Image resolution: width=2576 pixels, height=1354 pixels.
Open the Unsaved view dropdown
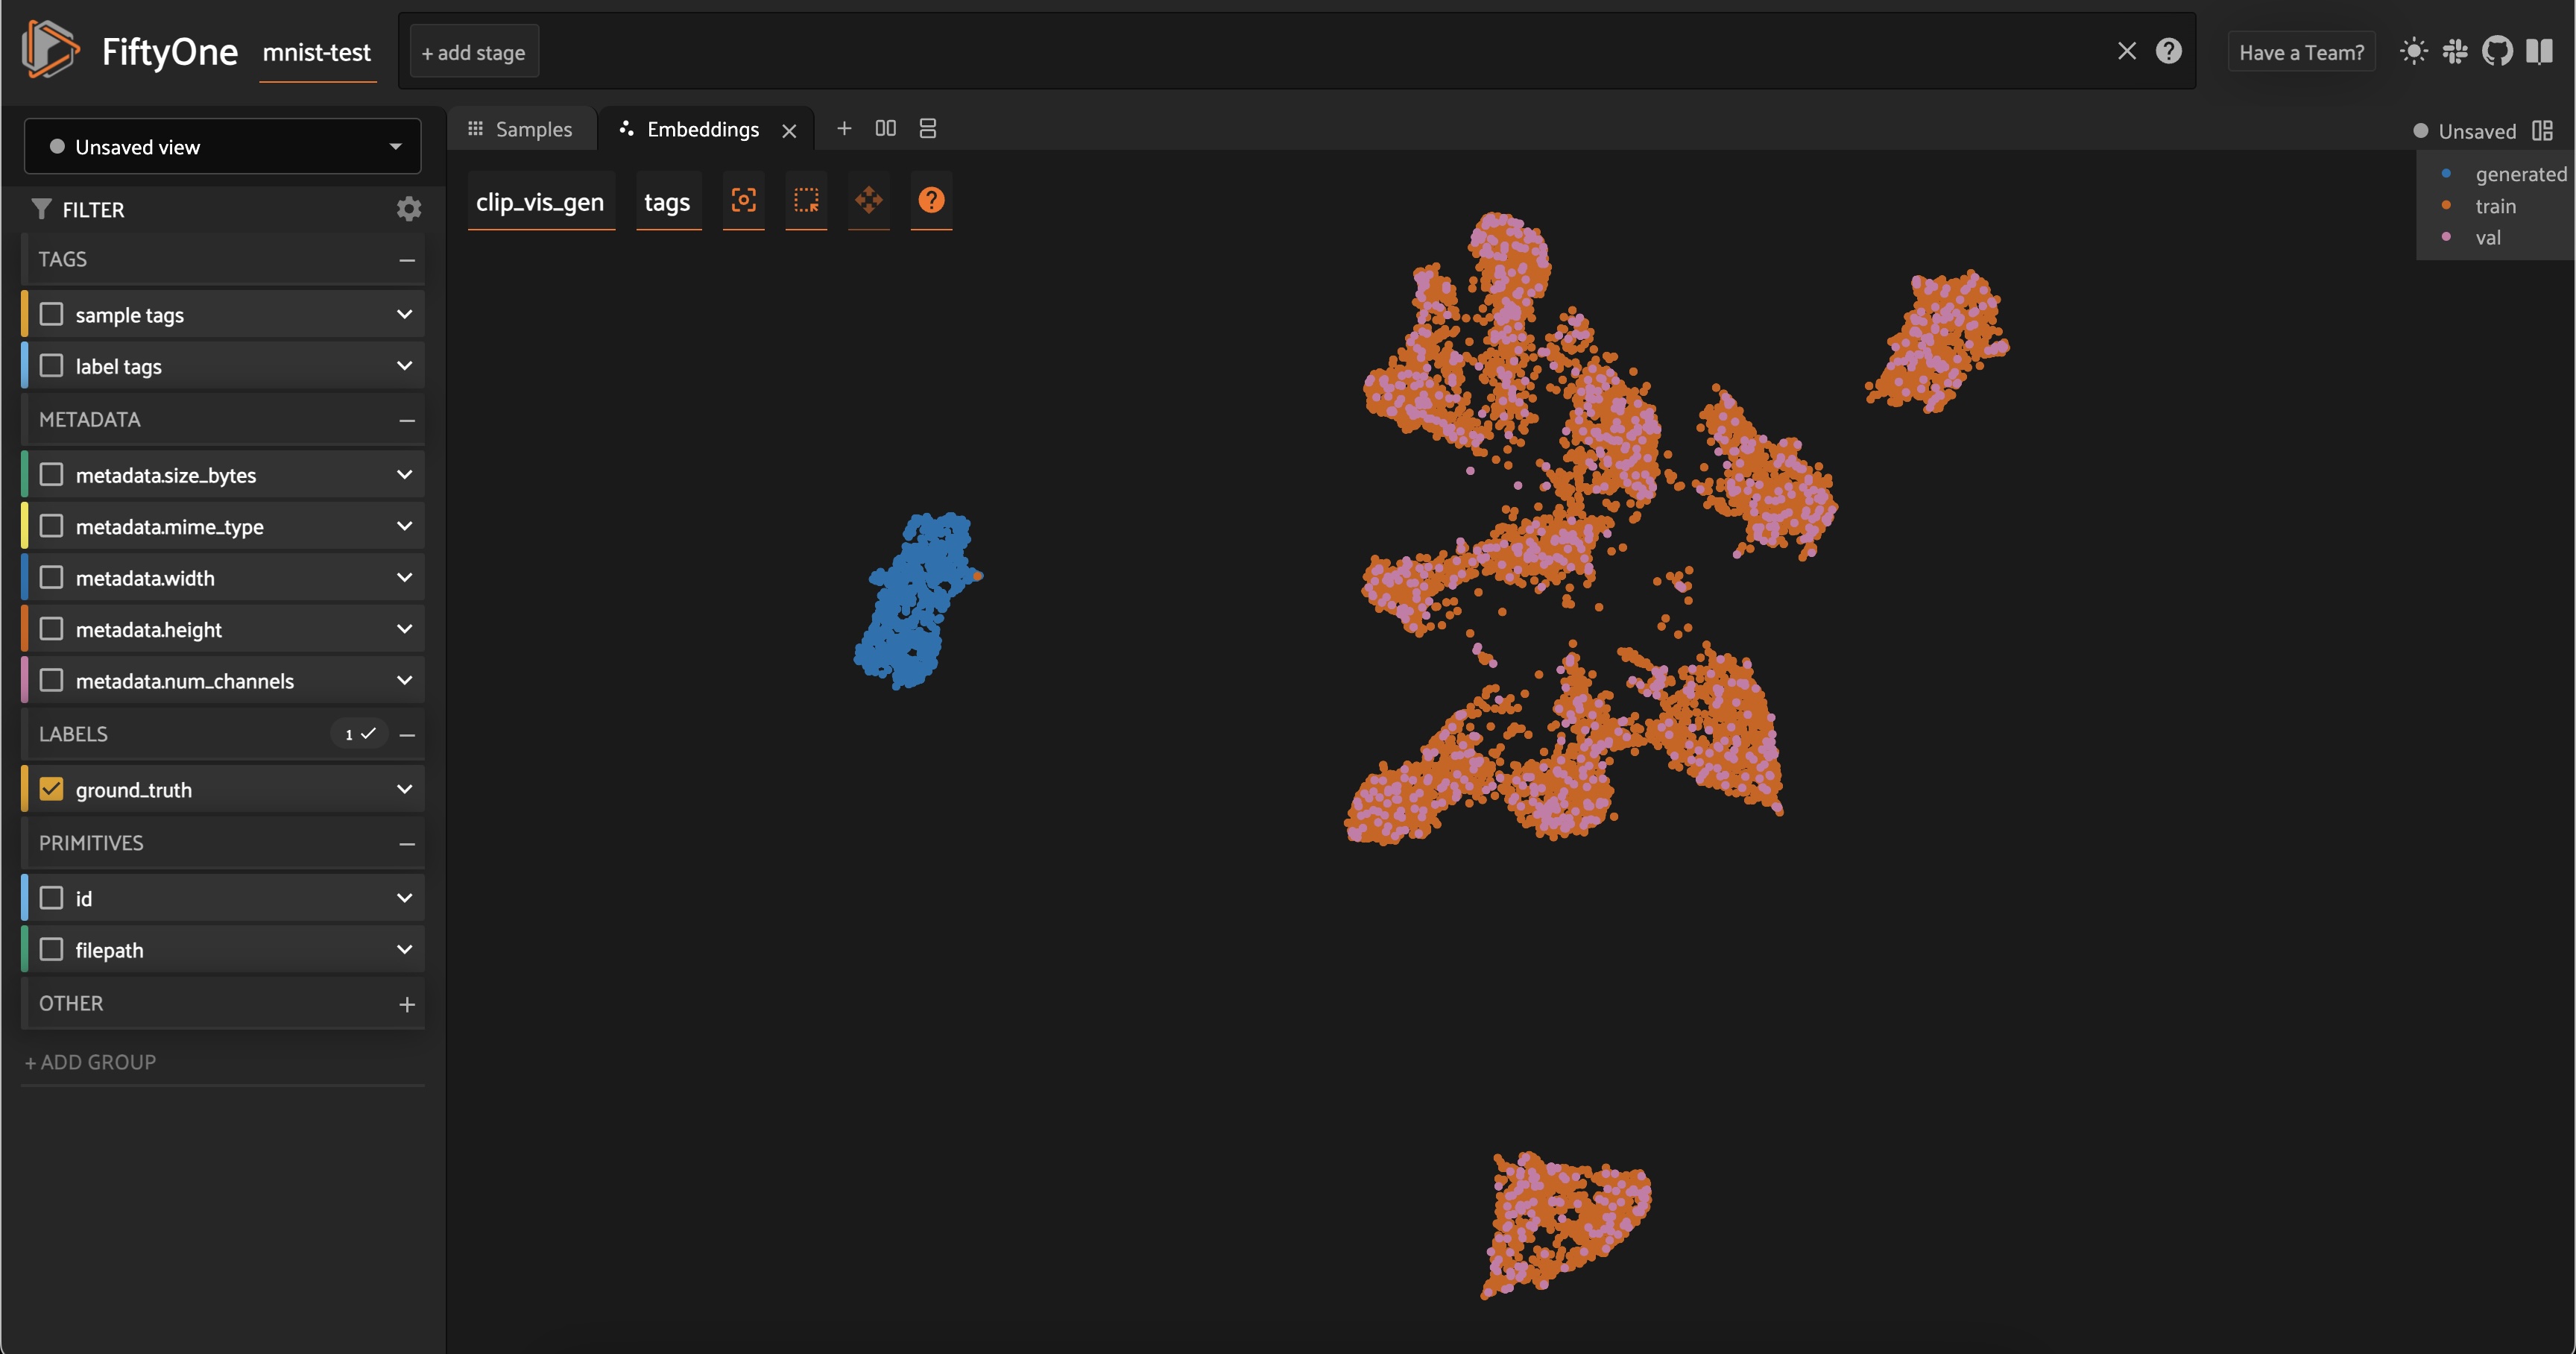click(222, 147)
